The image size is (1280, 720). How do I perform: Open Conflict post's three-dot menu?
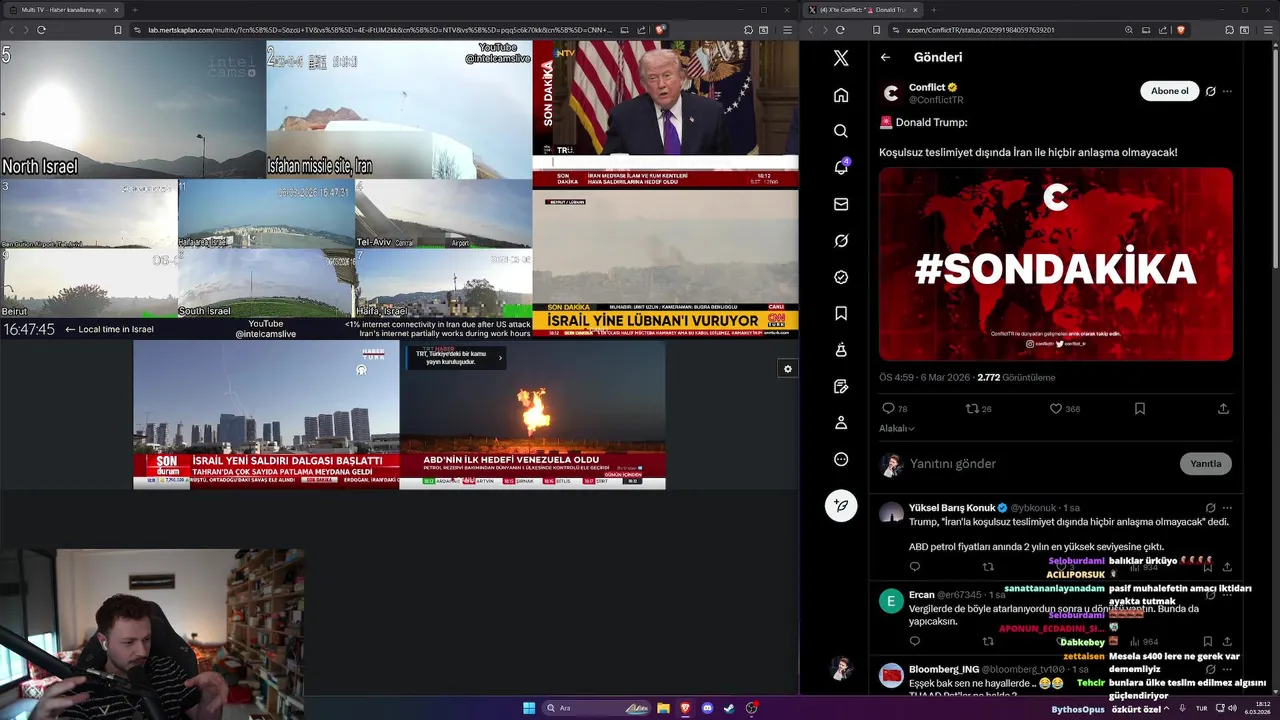click(x=1227, y=91)
